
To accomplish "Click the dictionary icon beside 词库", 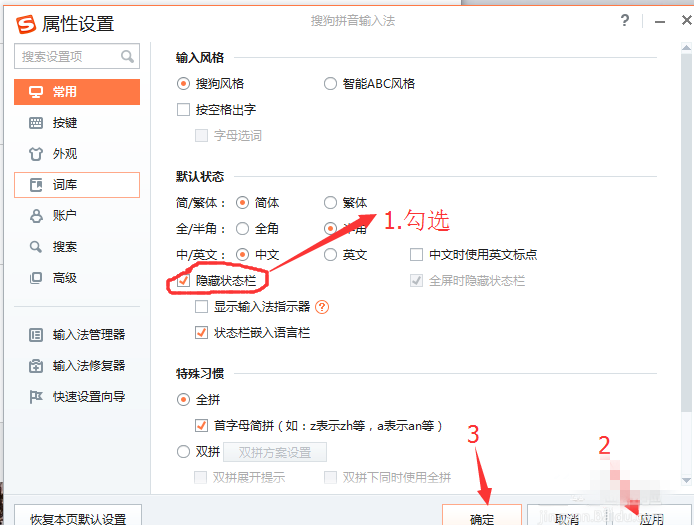I will click(36, 185).
